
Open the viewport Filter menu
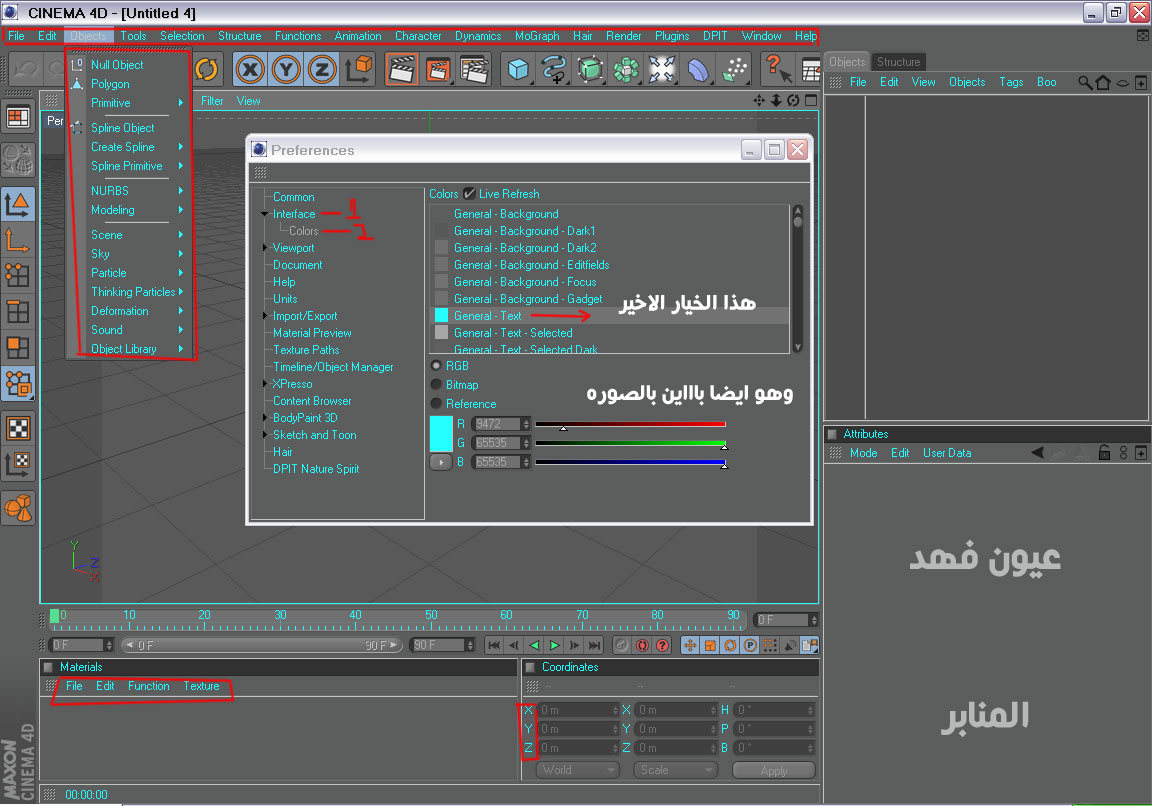pos(212,101)
